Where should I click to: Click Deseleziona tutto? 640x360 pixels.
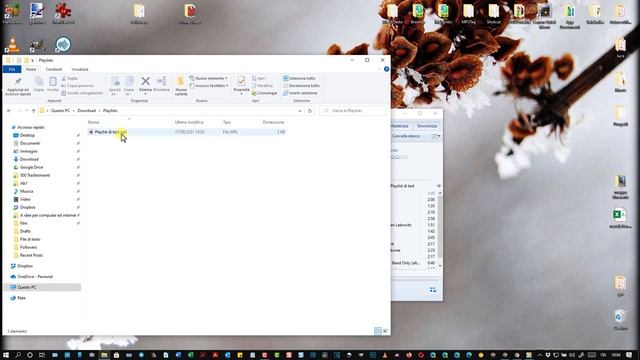(301, 86)
